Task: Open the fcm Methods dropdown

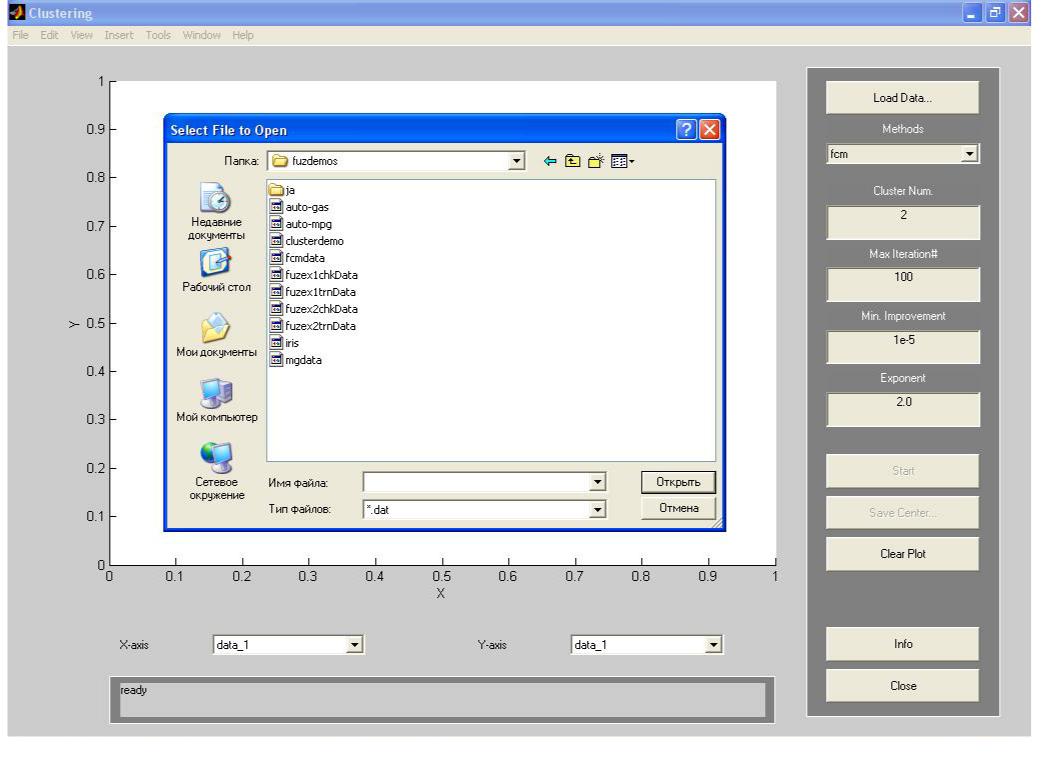Action: 969,154
